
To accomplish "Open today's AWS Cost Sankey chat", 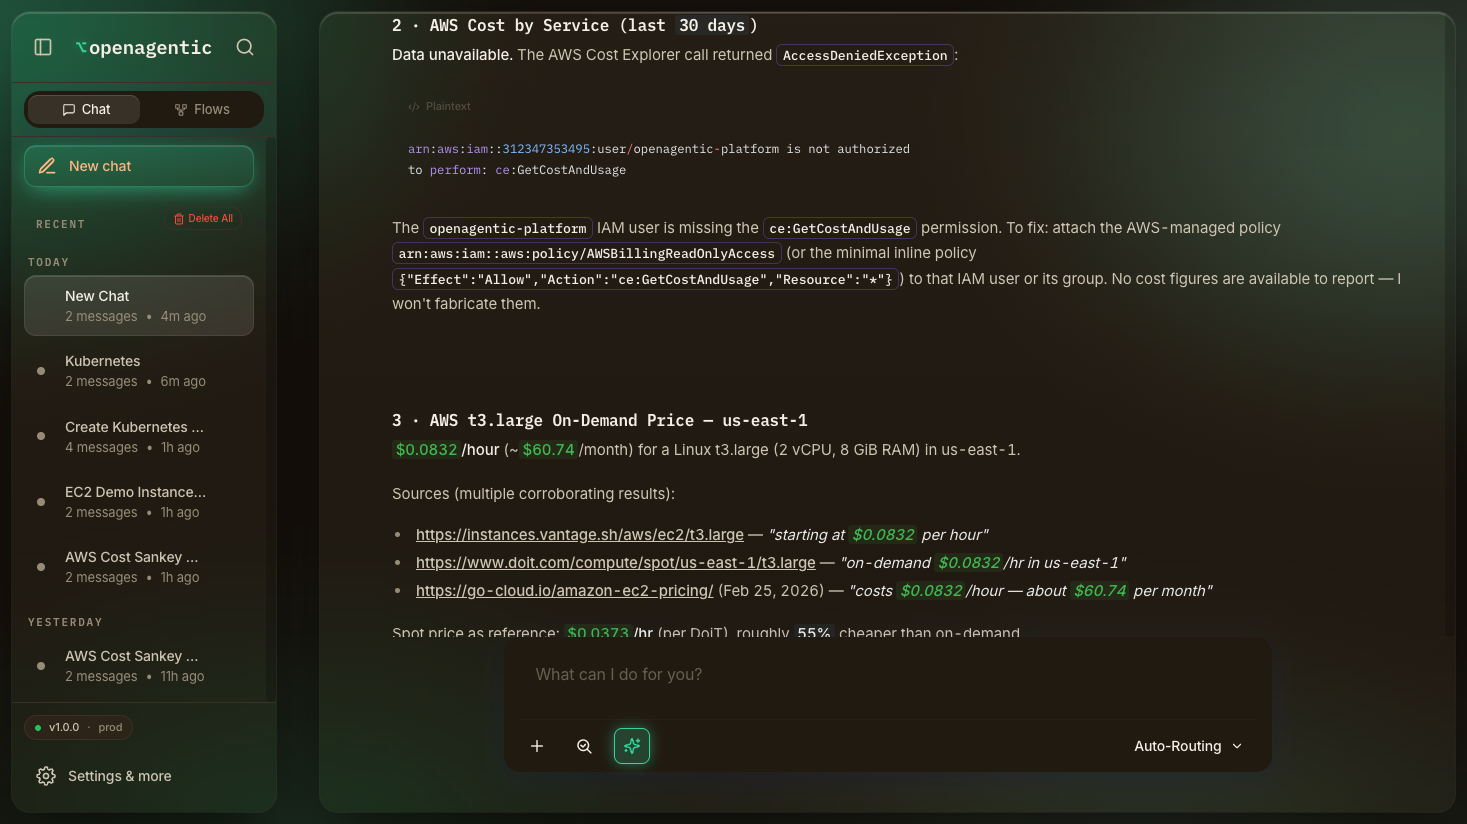I will click(139, 567).
